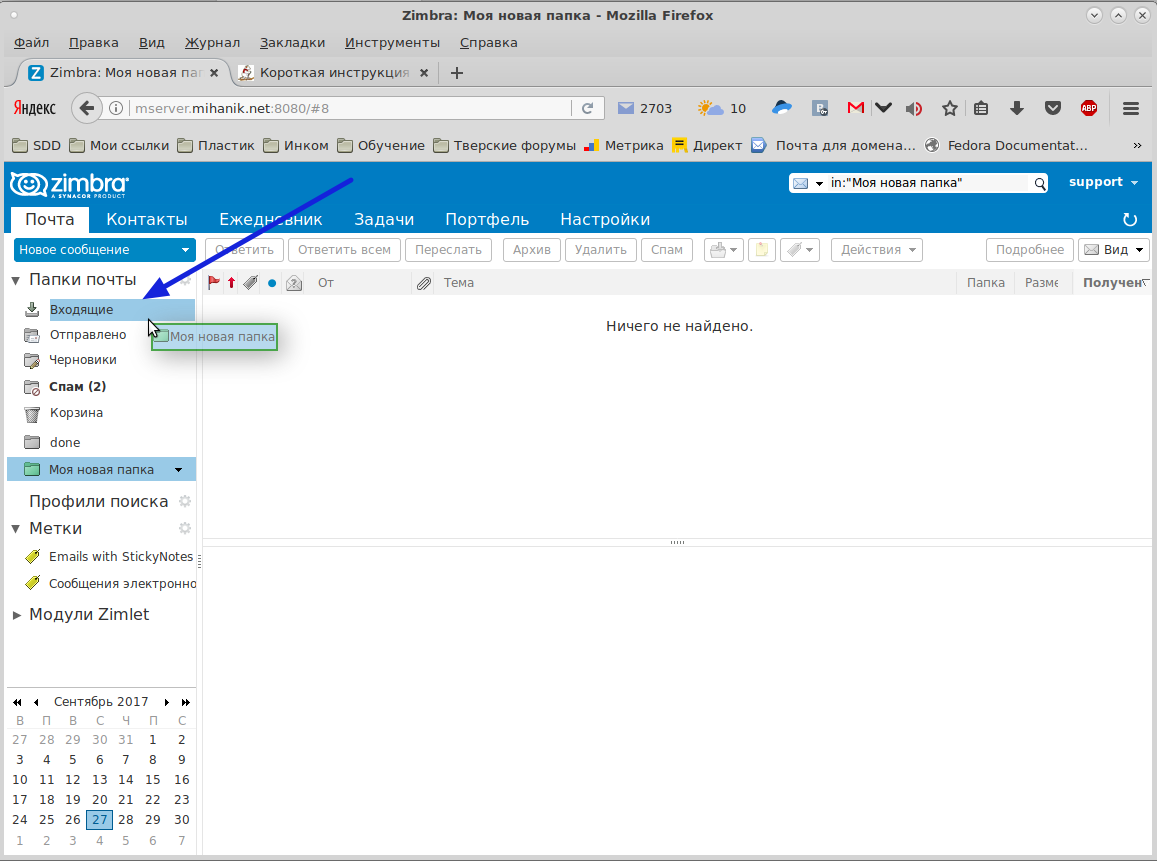Open the Метрика bookmark
This screenshot has width=1157, height=861.
click(624, 145)
